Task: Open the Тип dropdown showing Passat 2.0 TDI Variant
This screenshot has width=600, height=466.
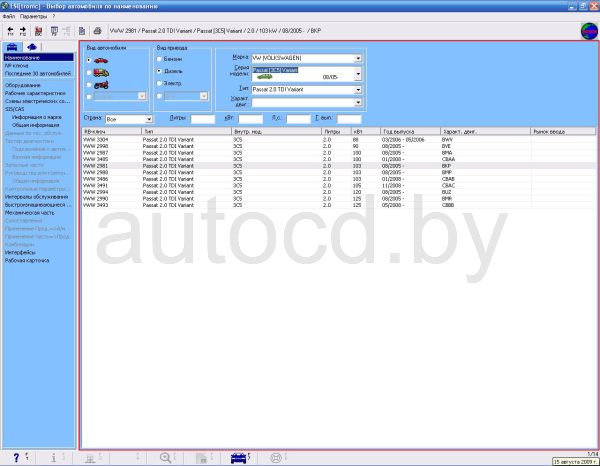Action: pos(358,90)
